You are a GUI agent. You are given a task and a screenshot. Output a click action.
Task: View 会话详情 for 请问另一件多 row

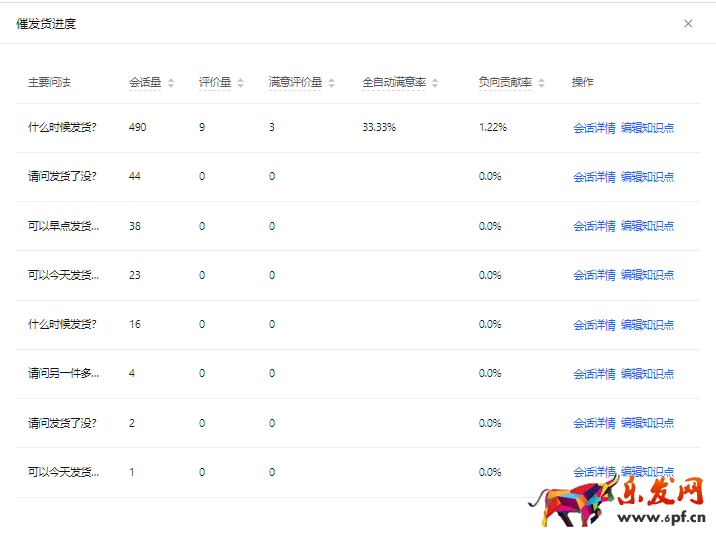594,374
